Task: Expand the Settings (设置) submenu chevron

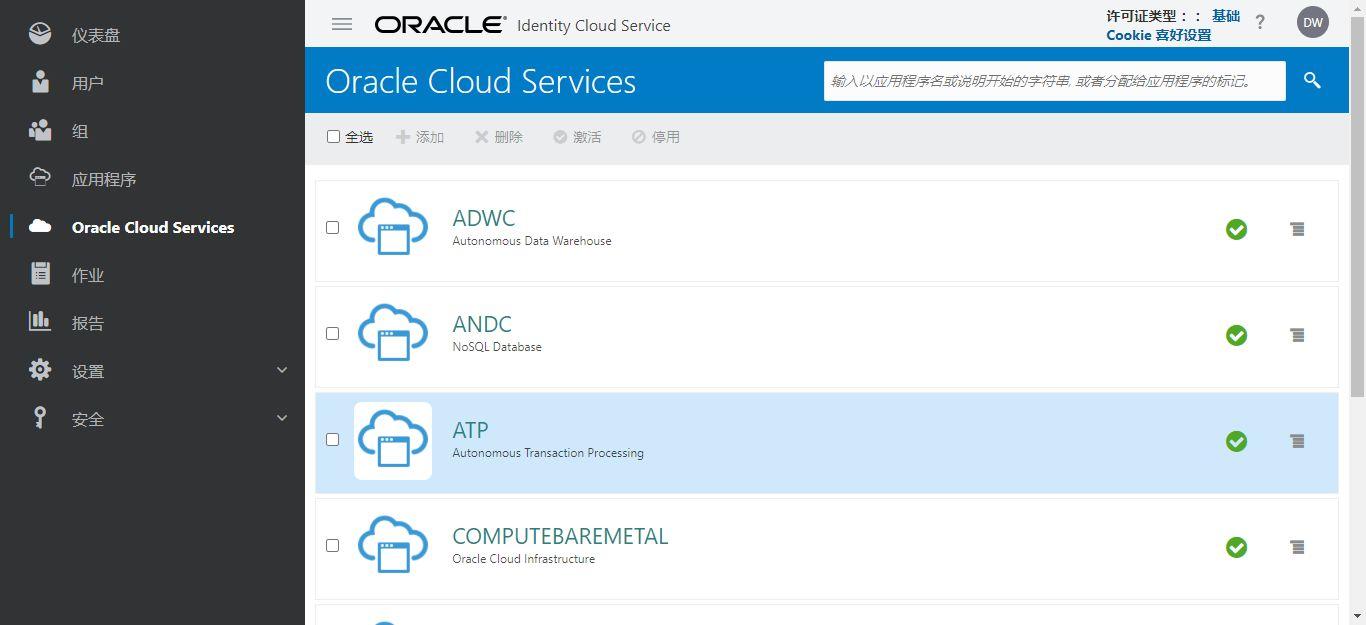Action: (282, 370)
